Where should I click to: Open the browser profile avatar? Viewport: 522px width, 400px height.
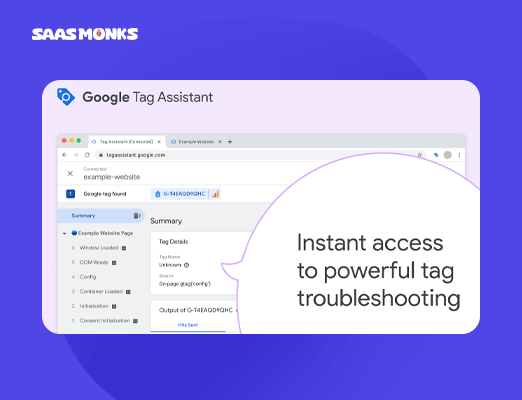click(x=448, y=155)
